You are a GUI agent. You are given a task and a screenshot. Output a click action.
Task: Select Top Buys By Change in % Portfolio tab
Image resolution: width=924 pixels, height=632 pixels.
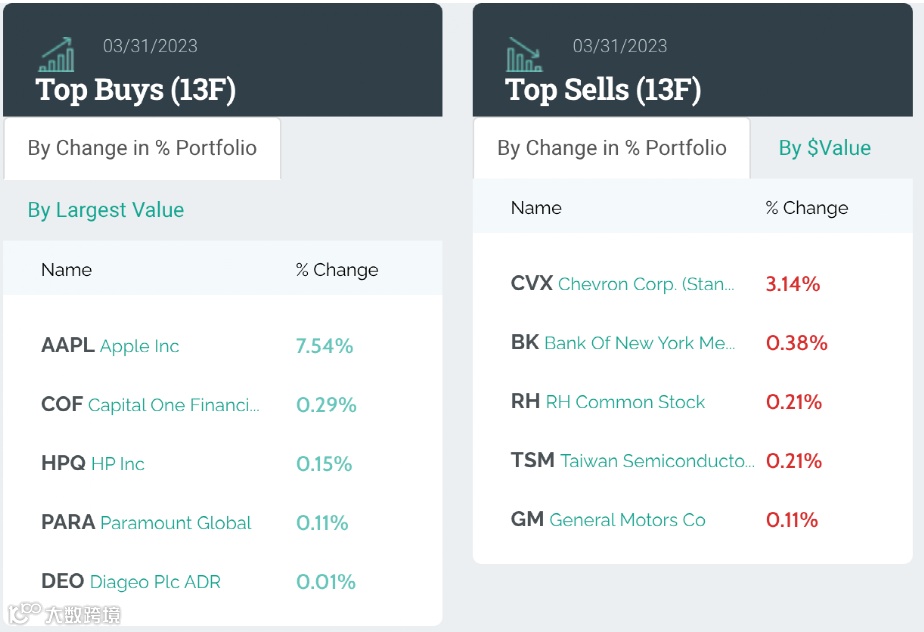click(142, 148)
